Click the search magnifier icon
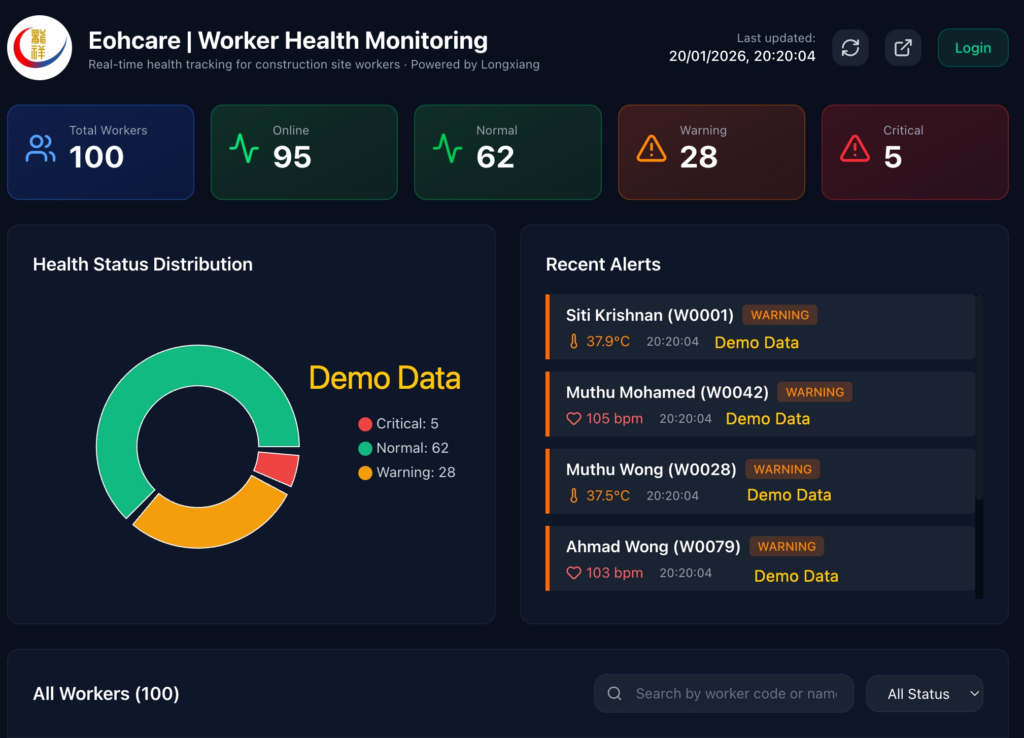1024x738 pixels. point(615,693)
